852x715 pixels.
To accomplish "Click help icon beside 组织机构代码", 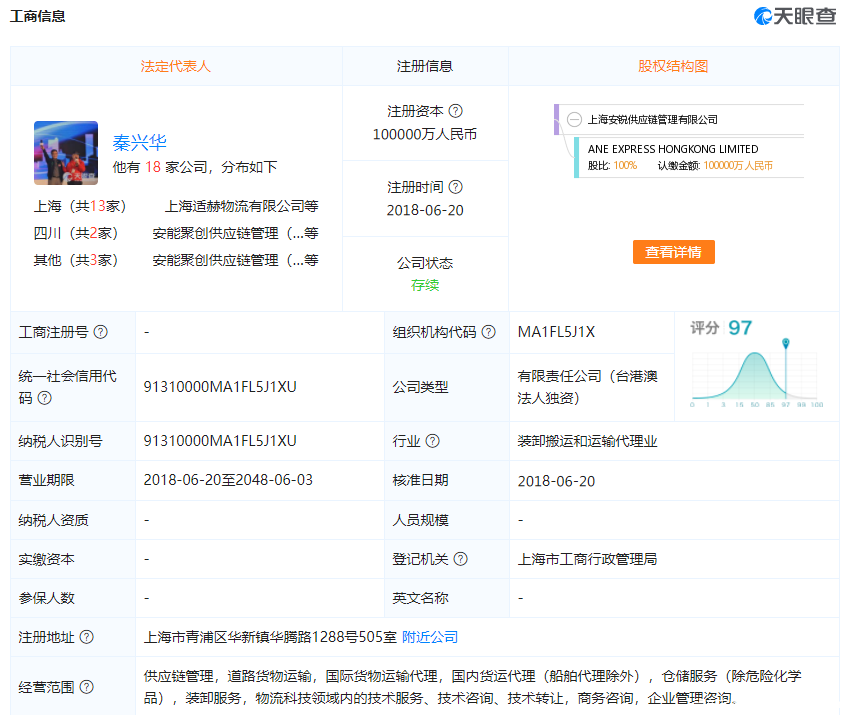I will (x=488, y=332).
